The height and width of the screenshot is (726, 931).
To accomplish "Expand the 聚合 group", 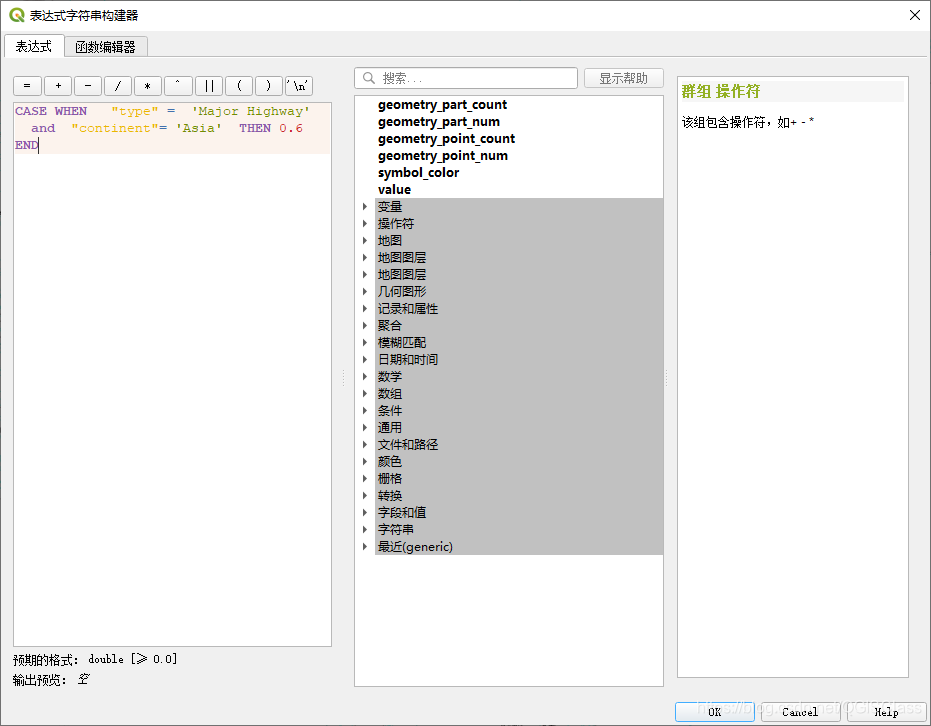I will (365, 325).
